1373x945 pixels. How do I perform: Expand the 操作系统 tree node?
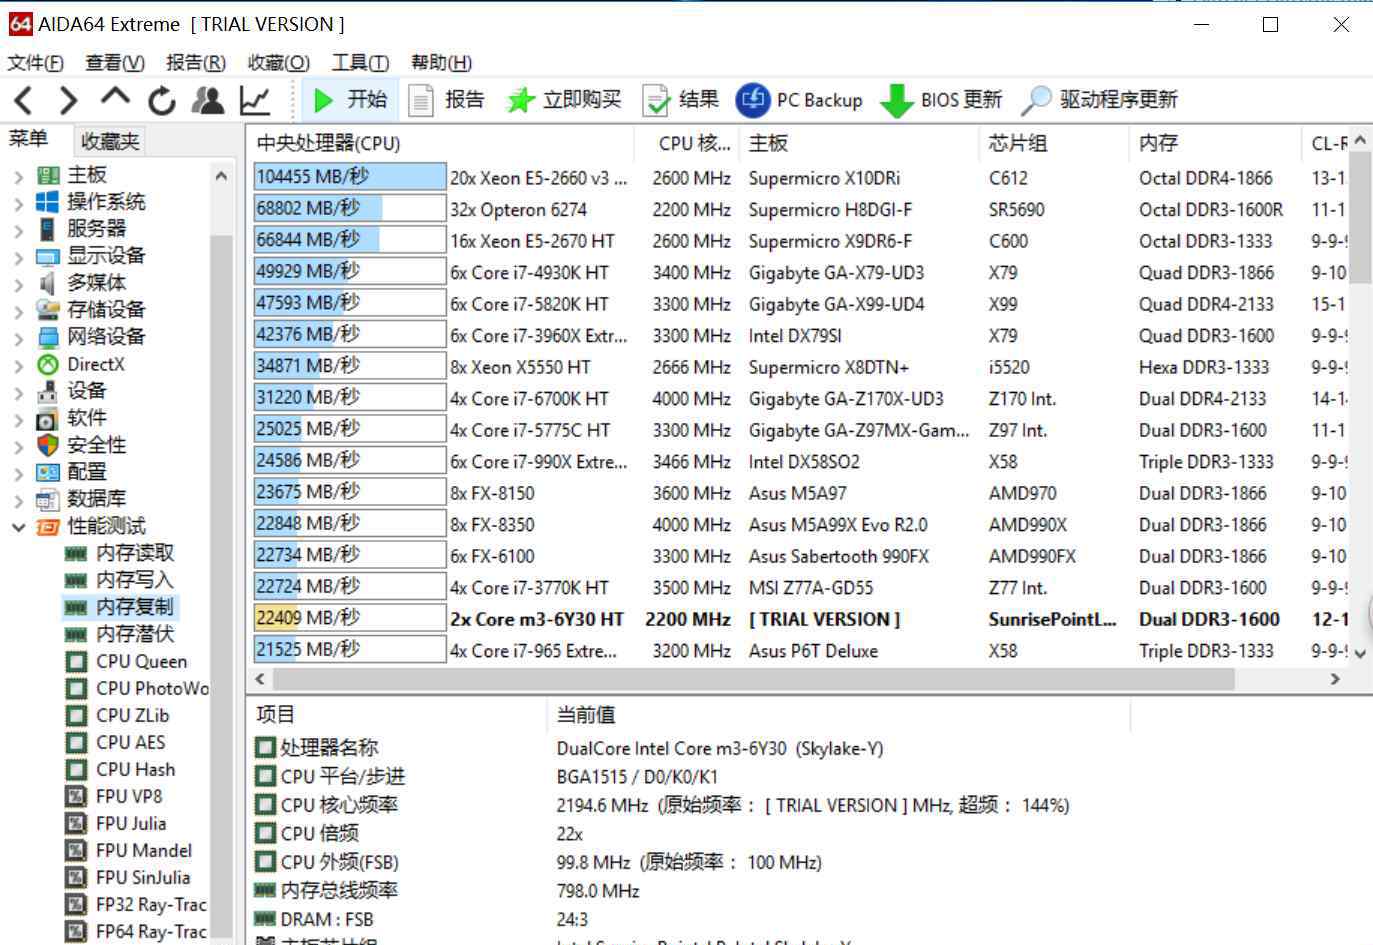(19, 203)
